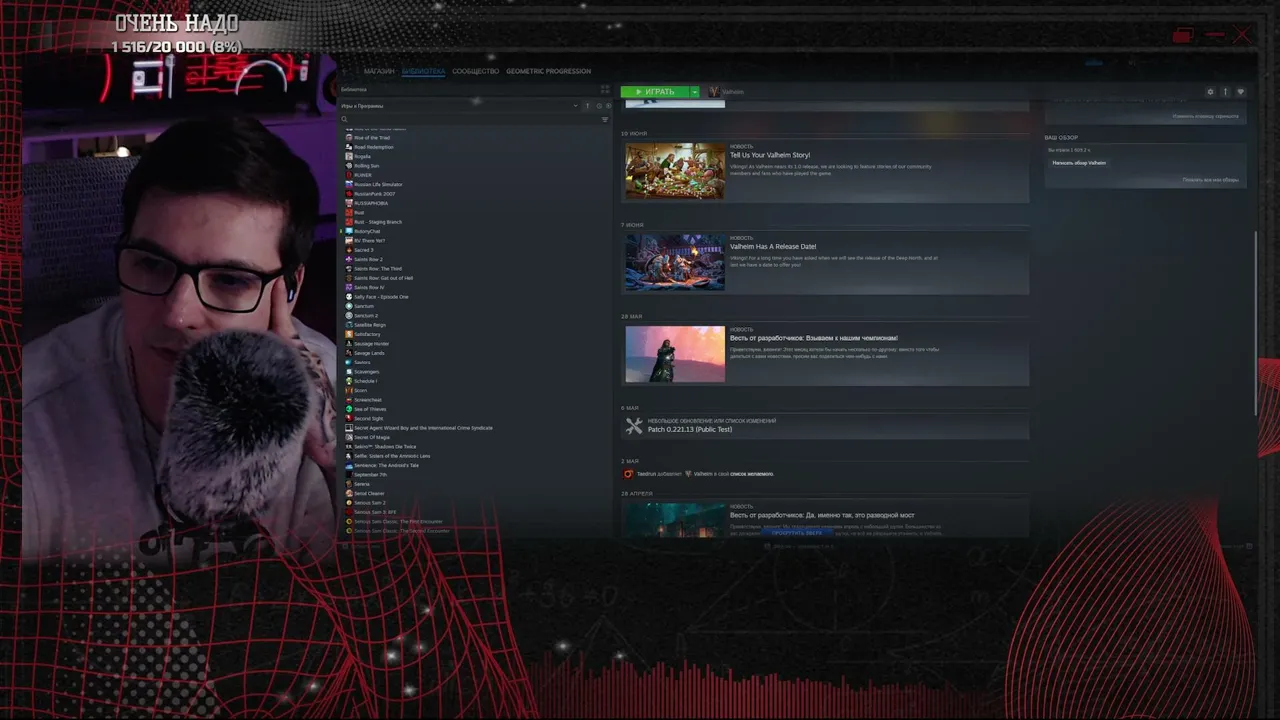
Task: Click the green ИГРАТЬ button
Action: pyautogui.click(x=655, y=92)
